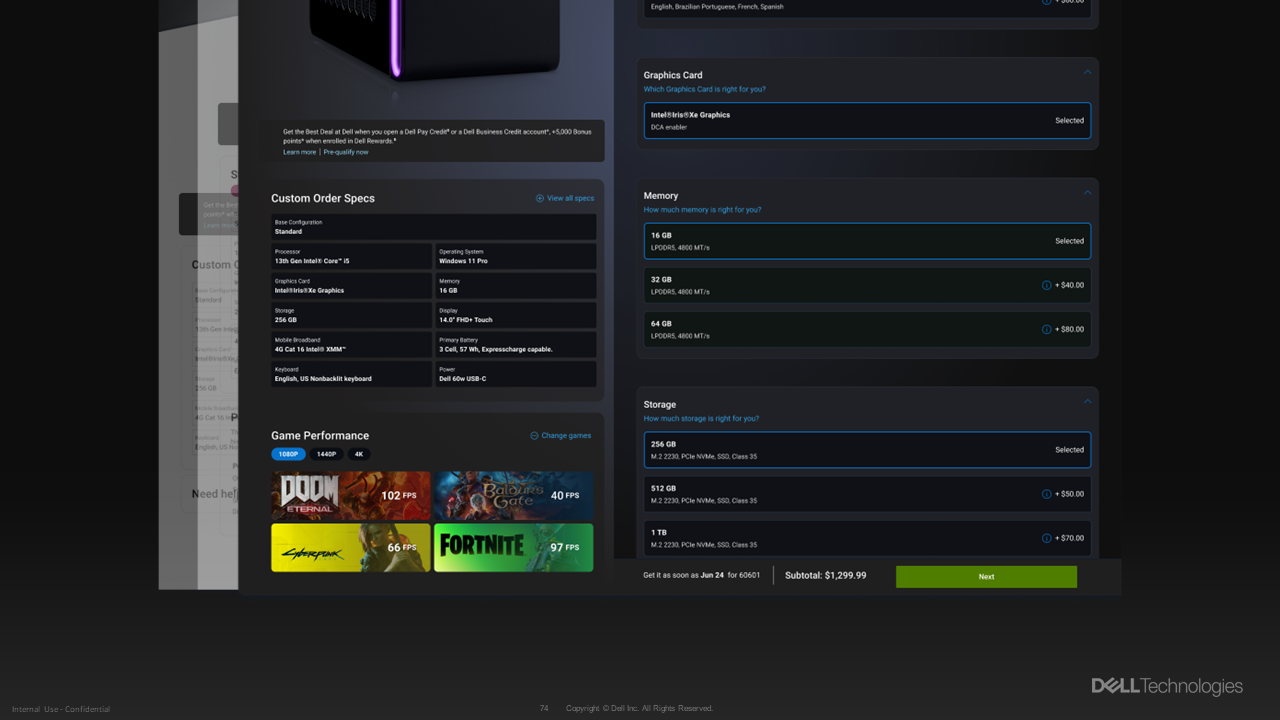Choose the 1 TB storage option
1280x720 pixels.
click(867, 538)
